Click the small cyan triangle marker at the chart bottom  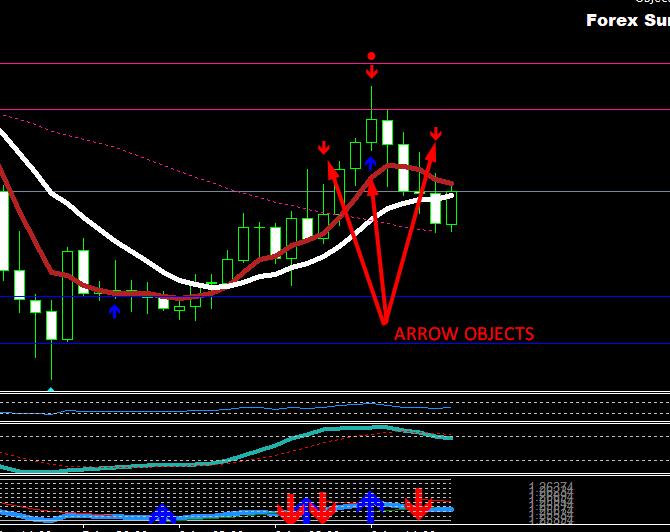coord(51,389)
